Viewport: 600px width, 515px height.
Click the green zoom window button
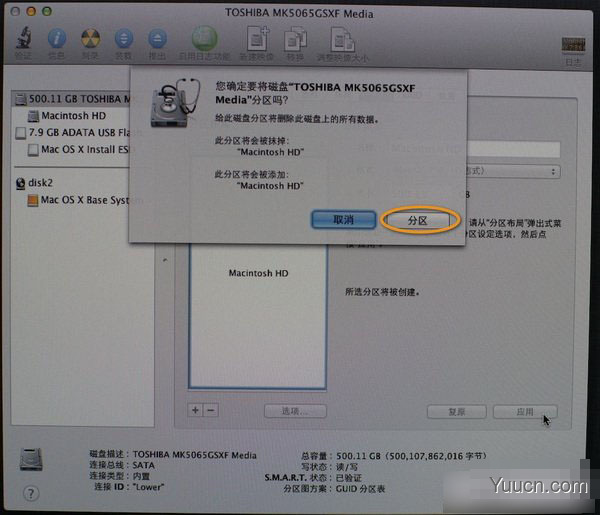(47, 11)
